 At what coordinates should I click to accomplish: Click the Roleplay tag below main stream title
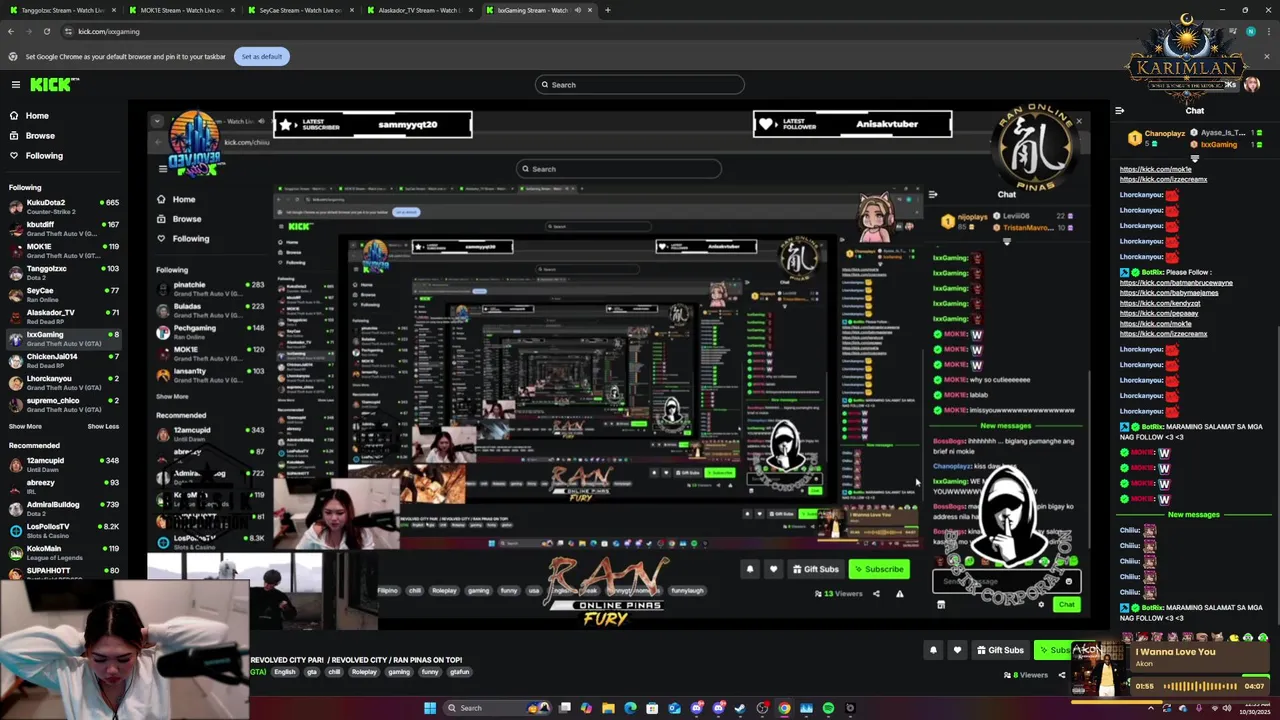[364, 672]
